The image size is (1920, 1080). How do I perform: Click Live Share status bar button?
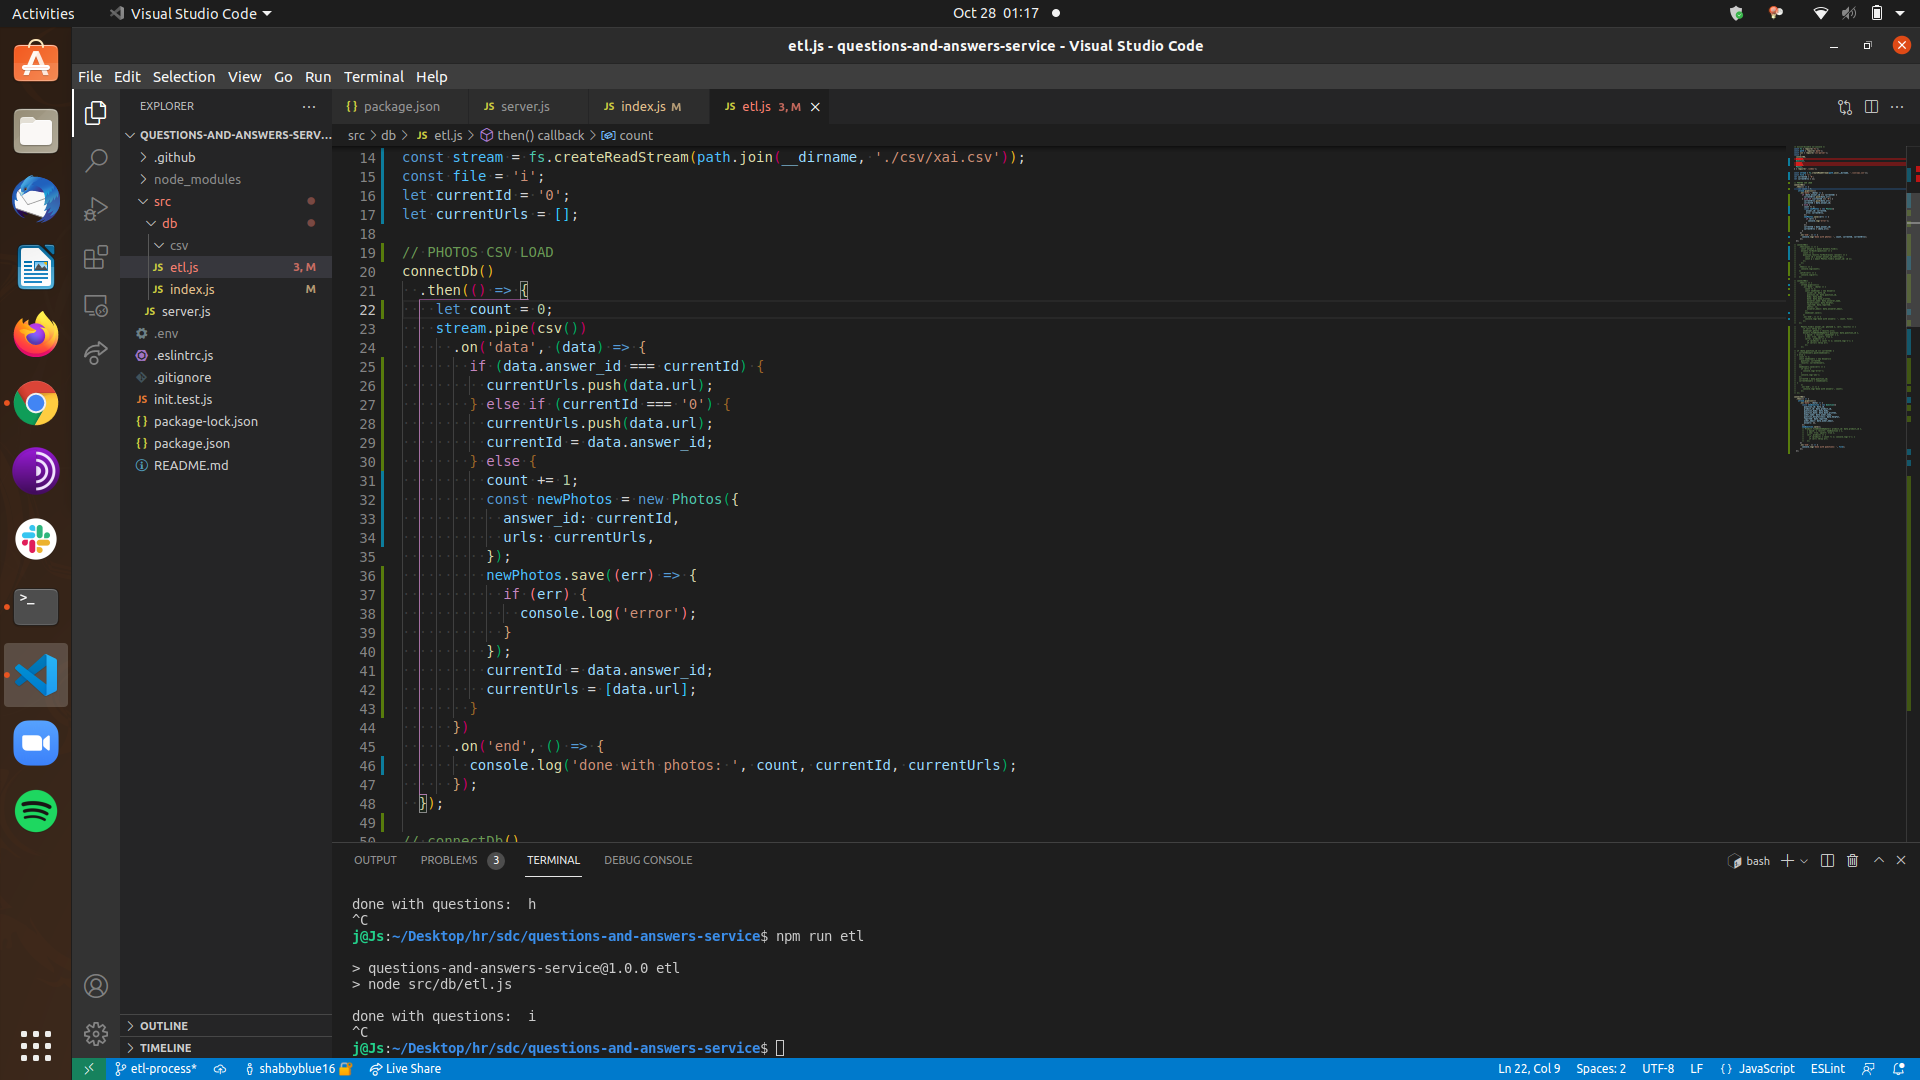(x=405, y=1069)
